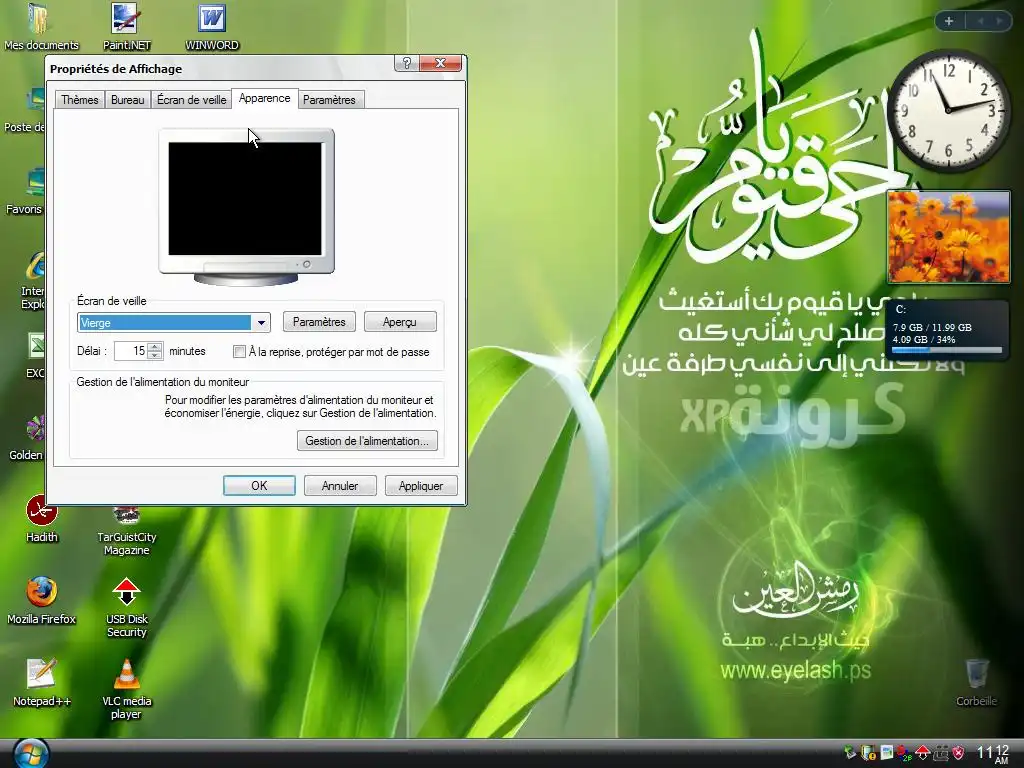Switch to the Paramètres tab

[329, 100]
